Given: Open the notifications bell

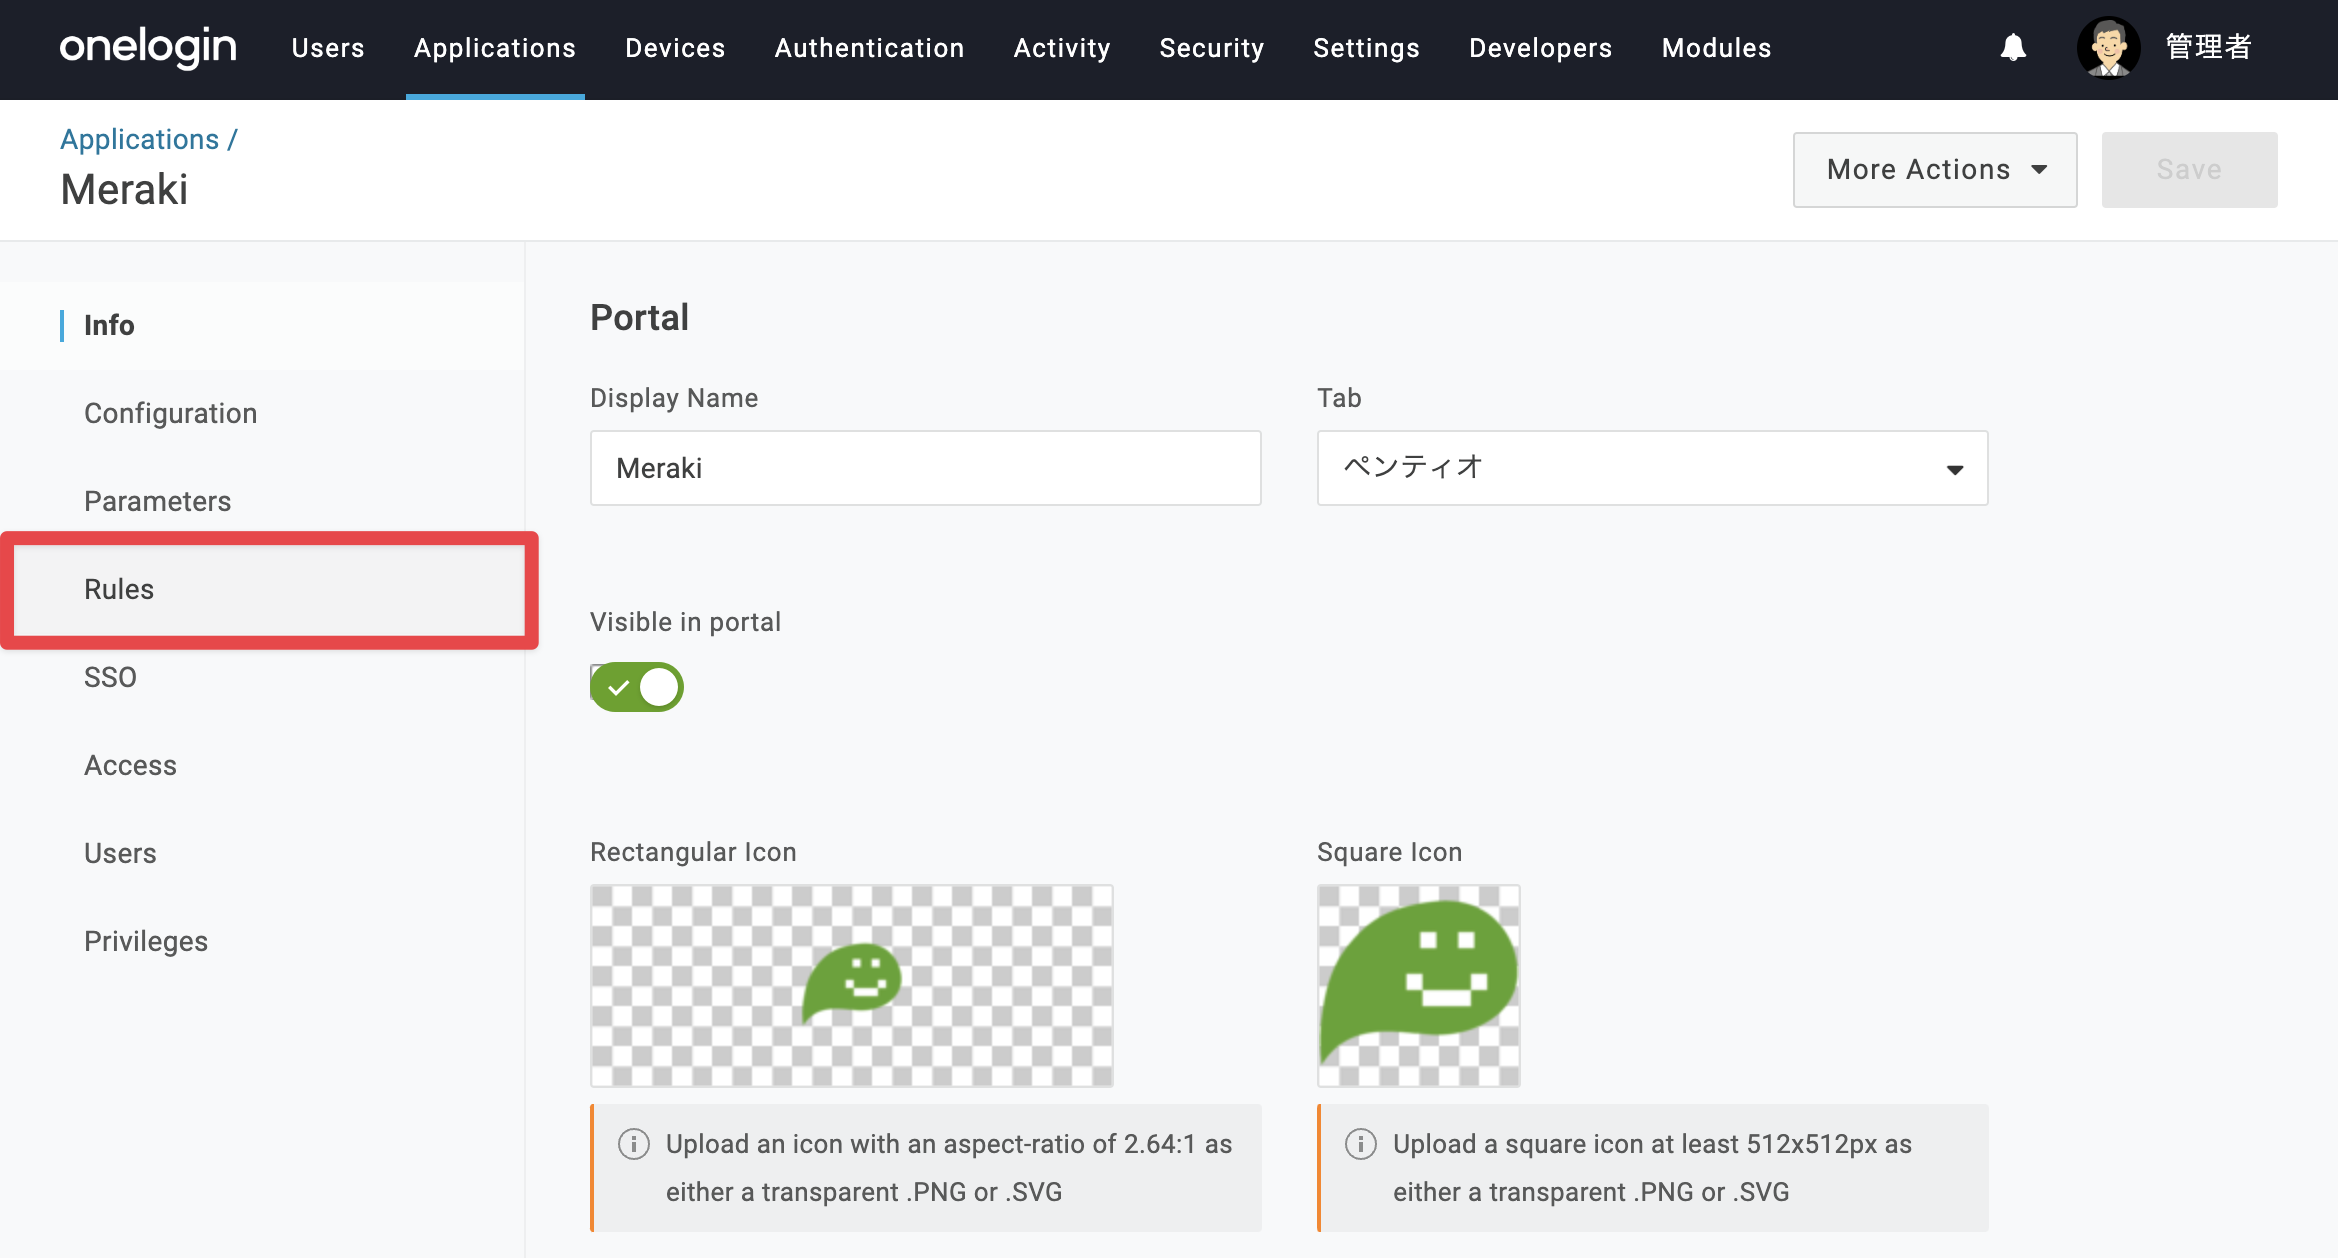Looking at the screenshot, I should point(2013,48).
